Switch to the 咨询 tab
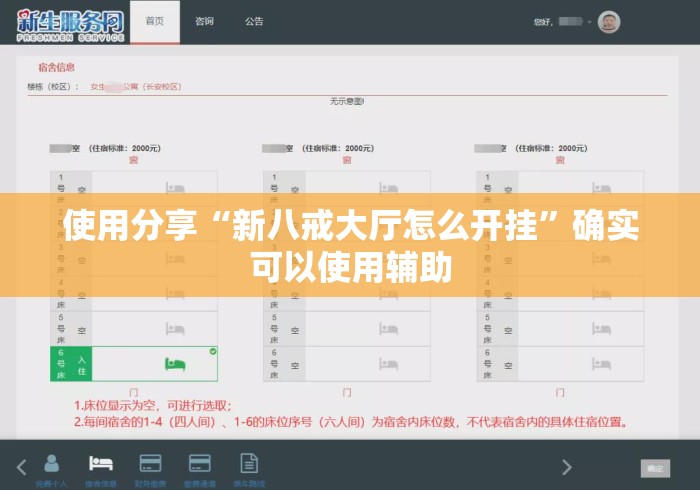700x490 pixels. click(x=204, y=21)
